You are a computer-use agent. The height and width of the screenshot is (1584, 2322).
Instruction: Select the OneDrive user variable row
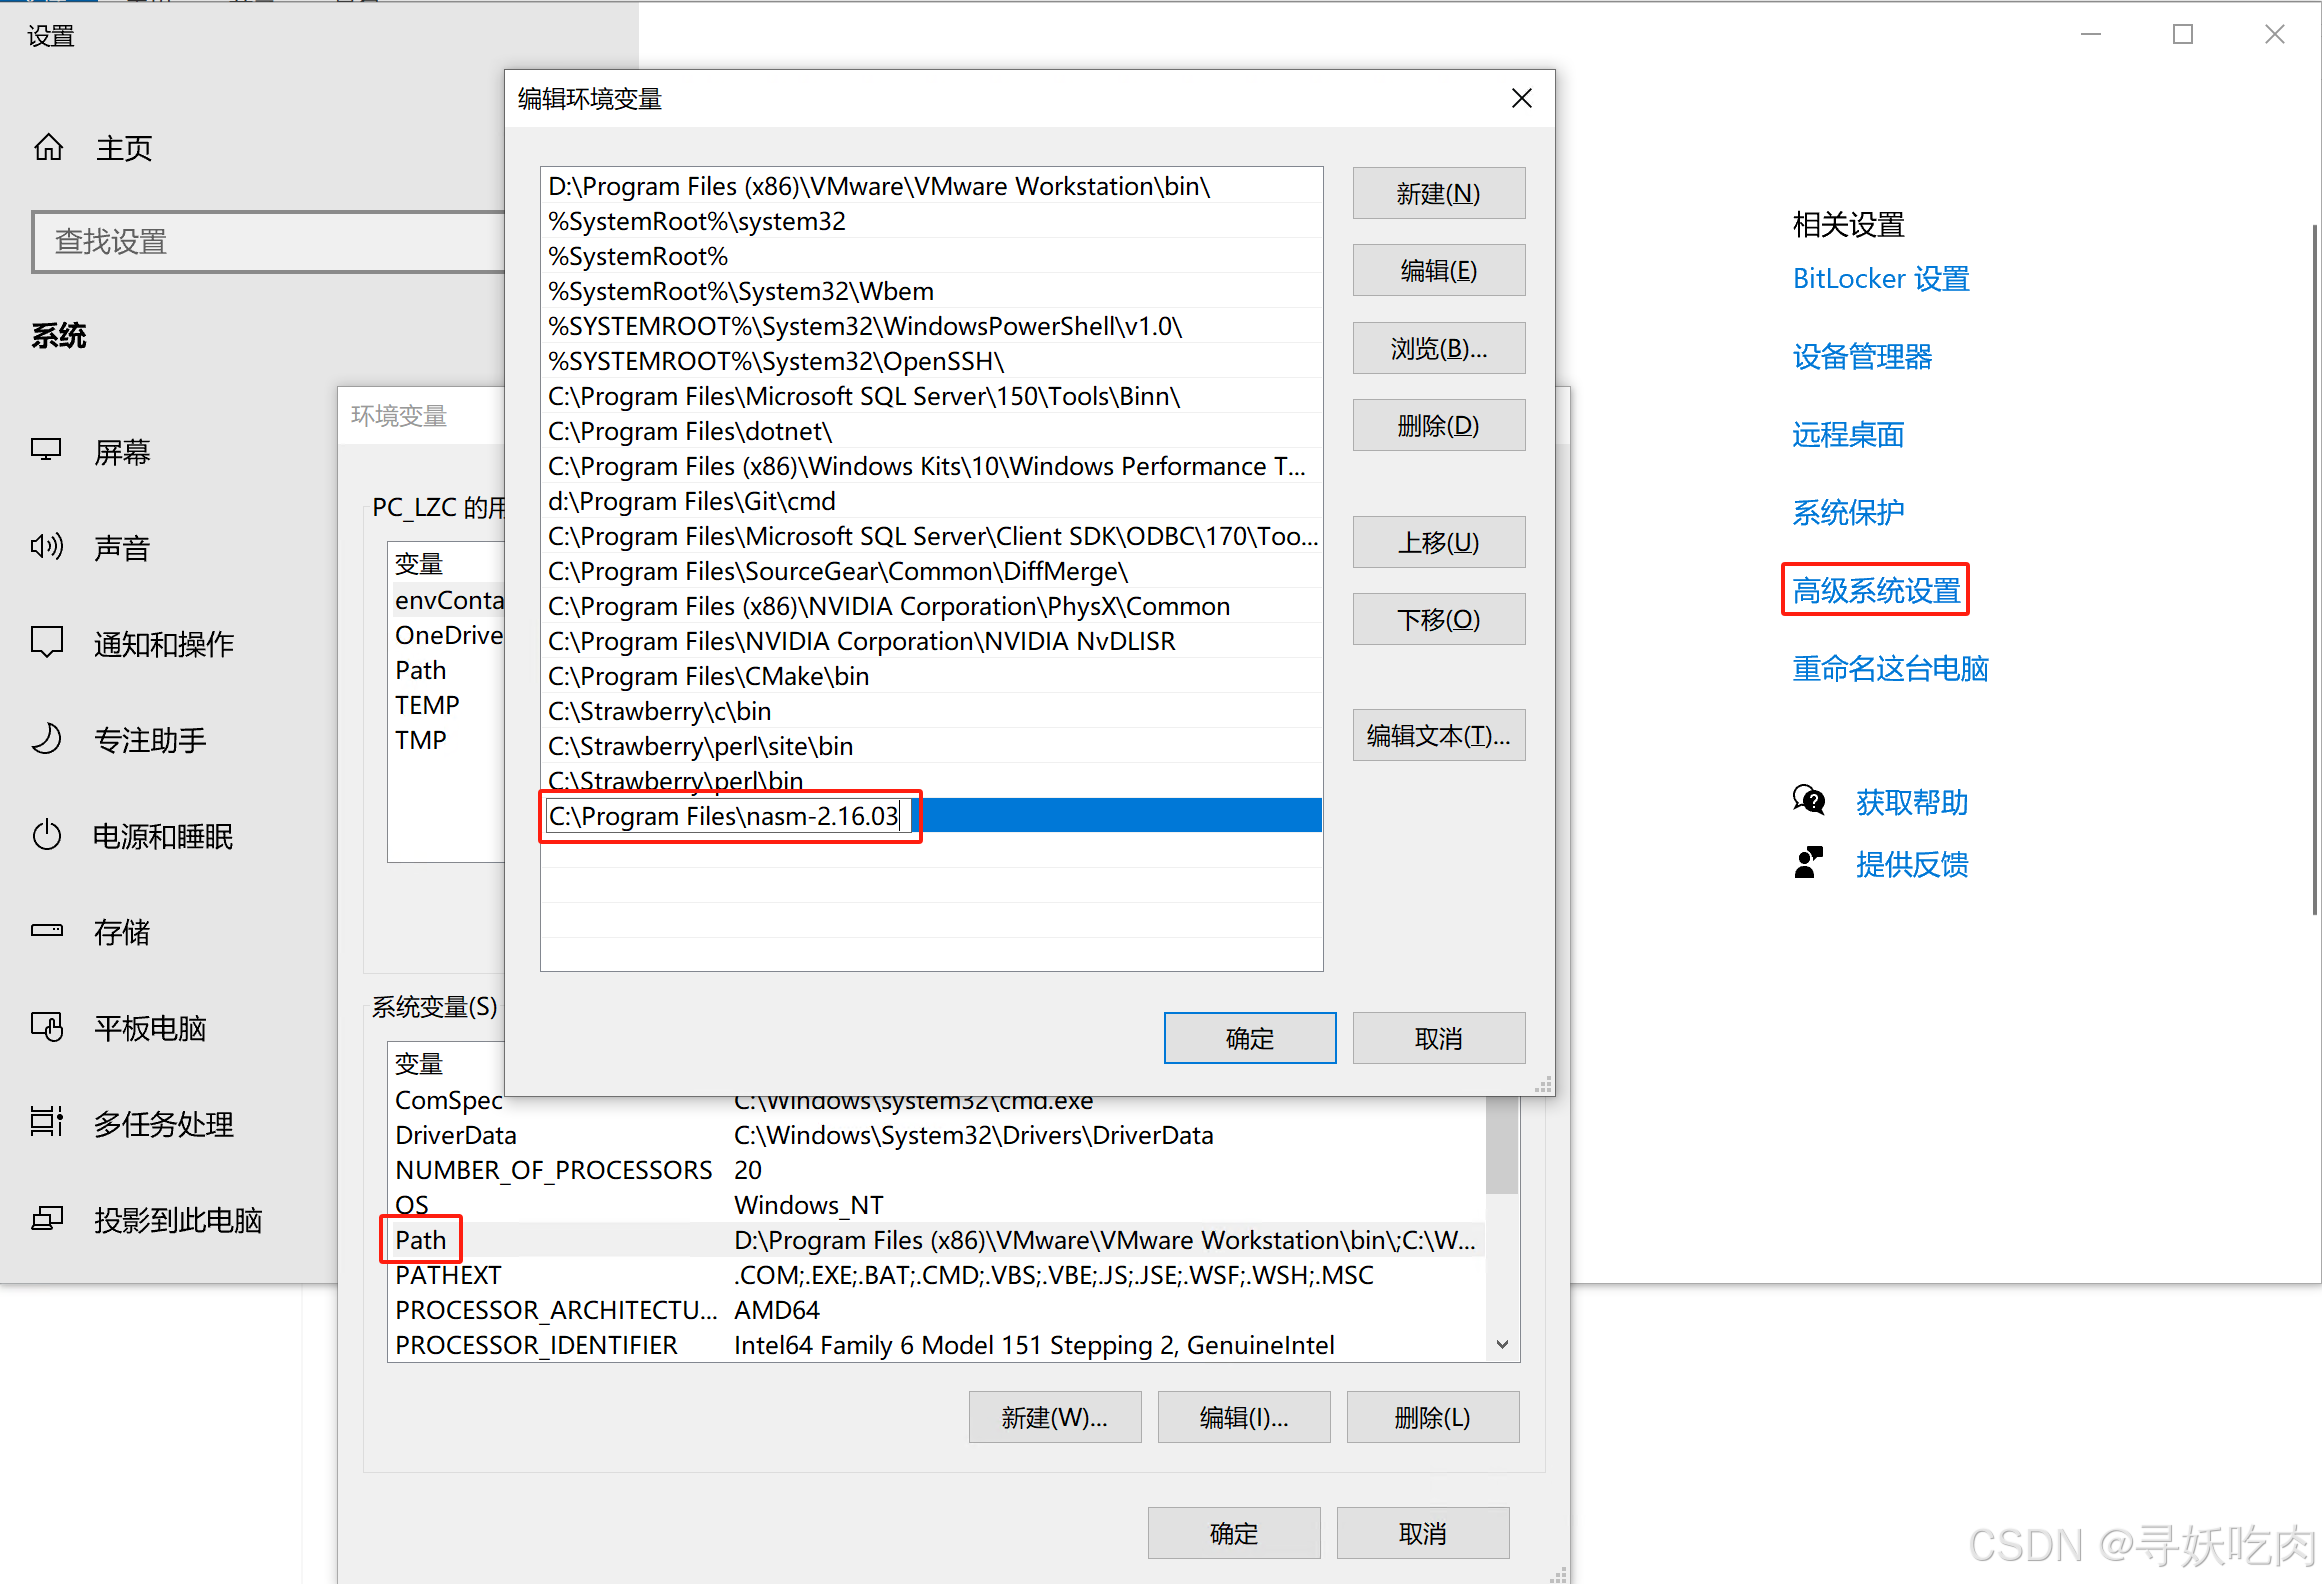pyautogui.click(x=447, y=635)
